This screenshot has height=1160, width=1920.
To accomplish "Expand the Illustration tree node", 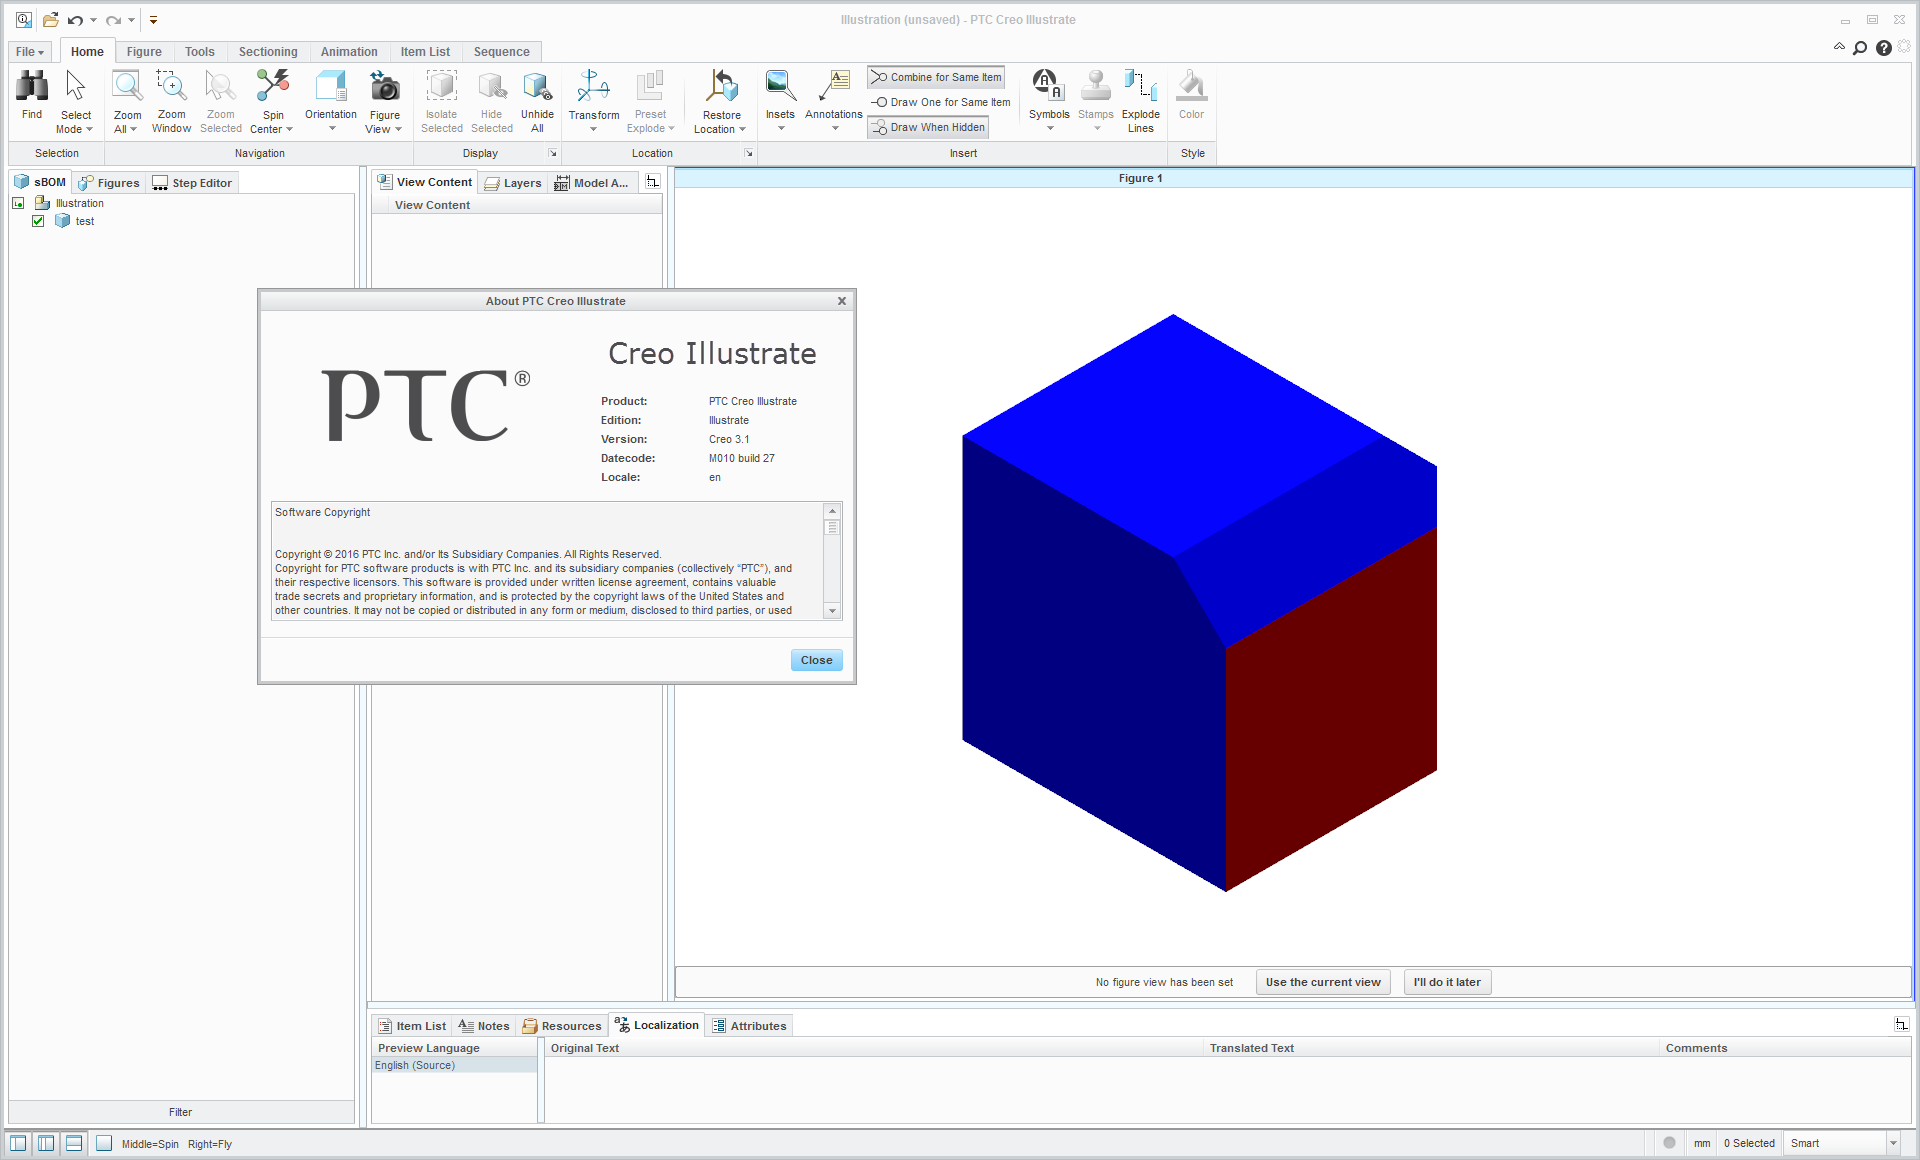I will 18,203.
